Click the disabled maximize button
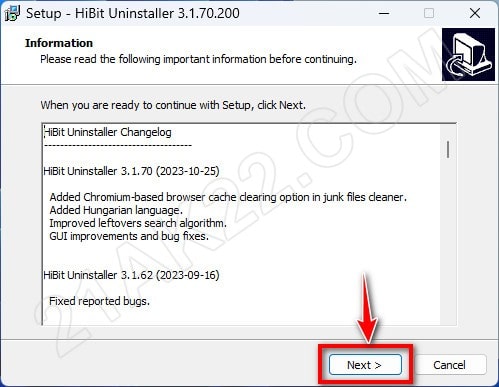The image size is (499, 387). pyautogui.click(x=429, y=13)
